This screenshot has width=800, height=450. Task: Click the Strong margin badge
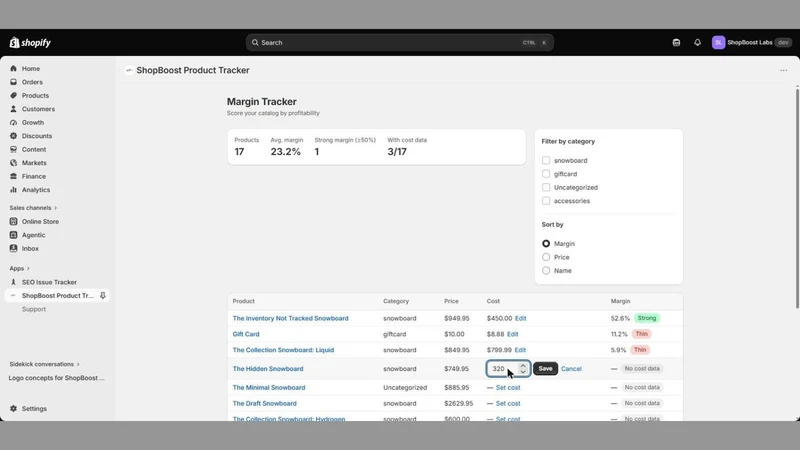point(647,318)
